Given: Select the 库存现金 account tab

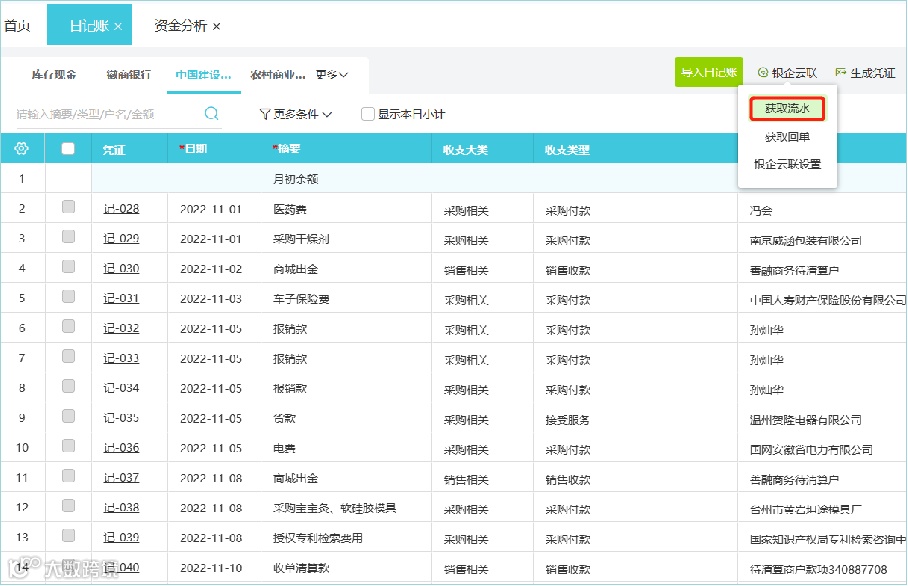Looking at the screenshot, I should 54,75.
